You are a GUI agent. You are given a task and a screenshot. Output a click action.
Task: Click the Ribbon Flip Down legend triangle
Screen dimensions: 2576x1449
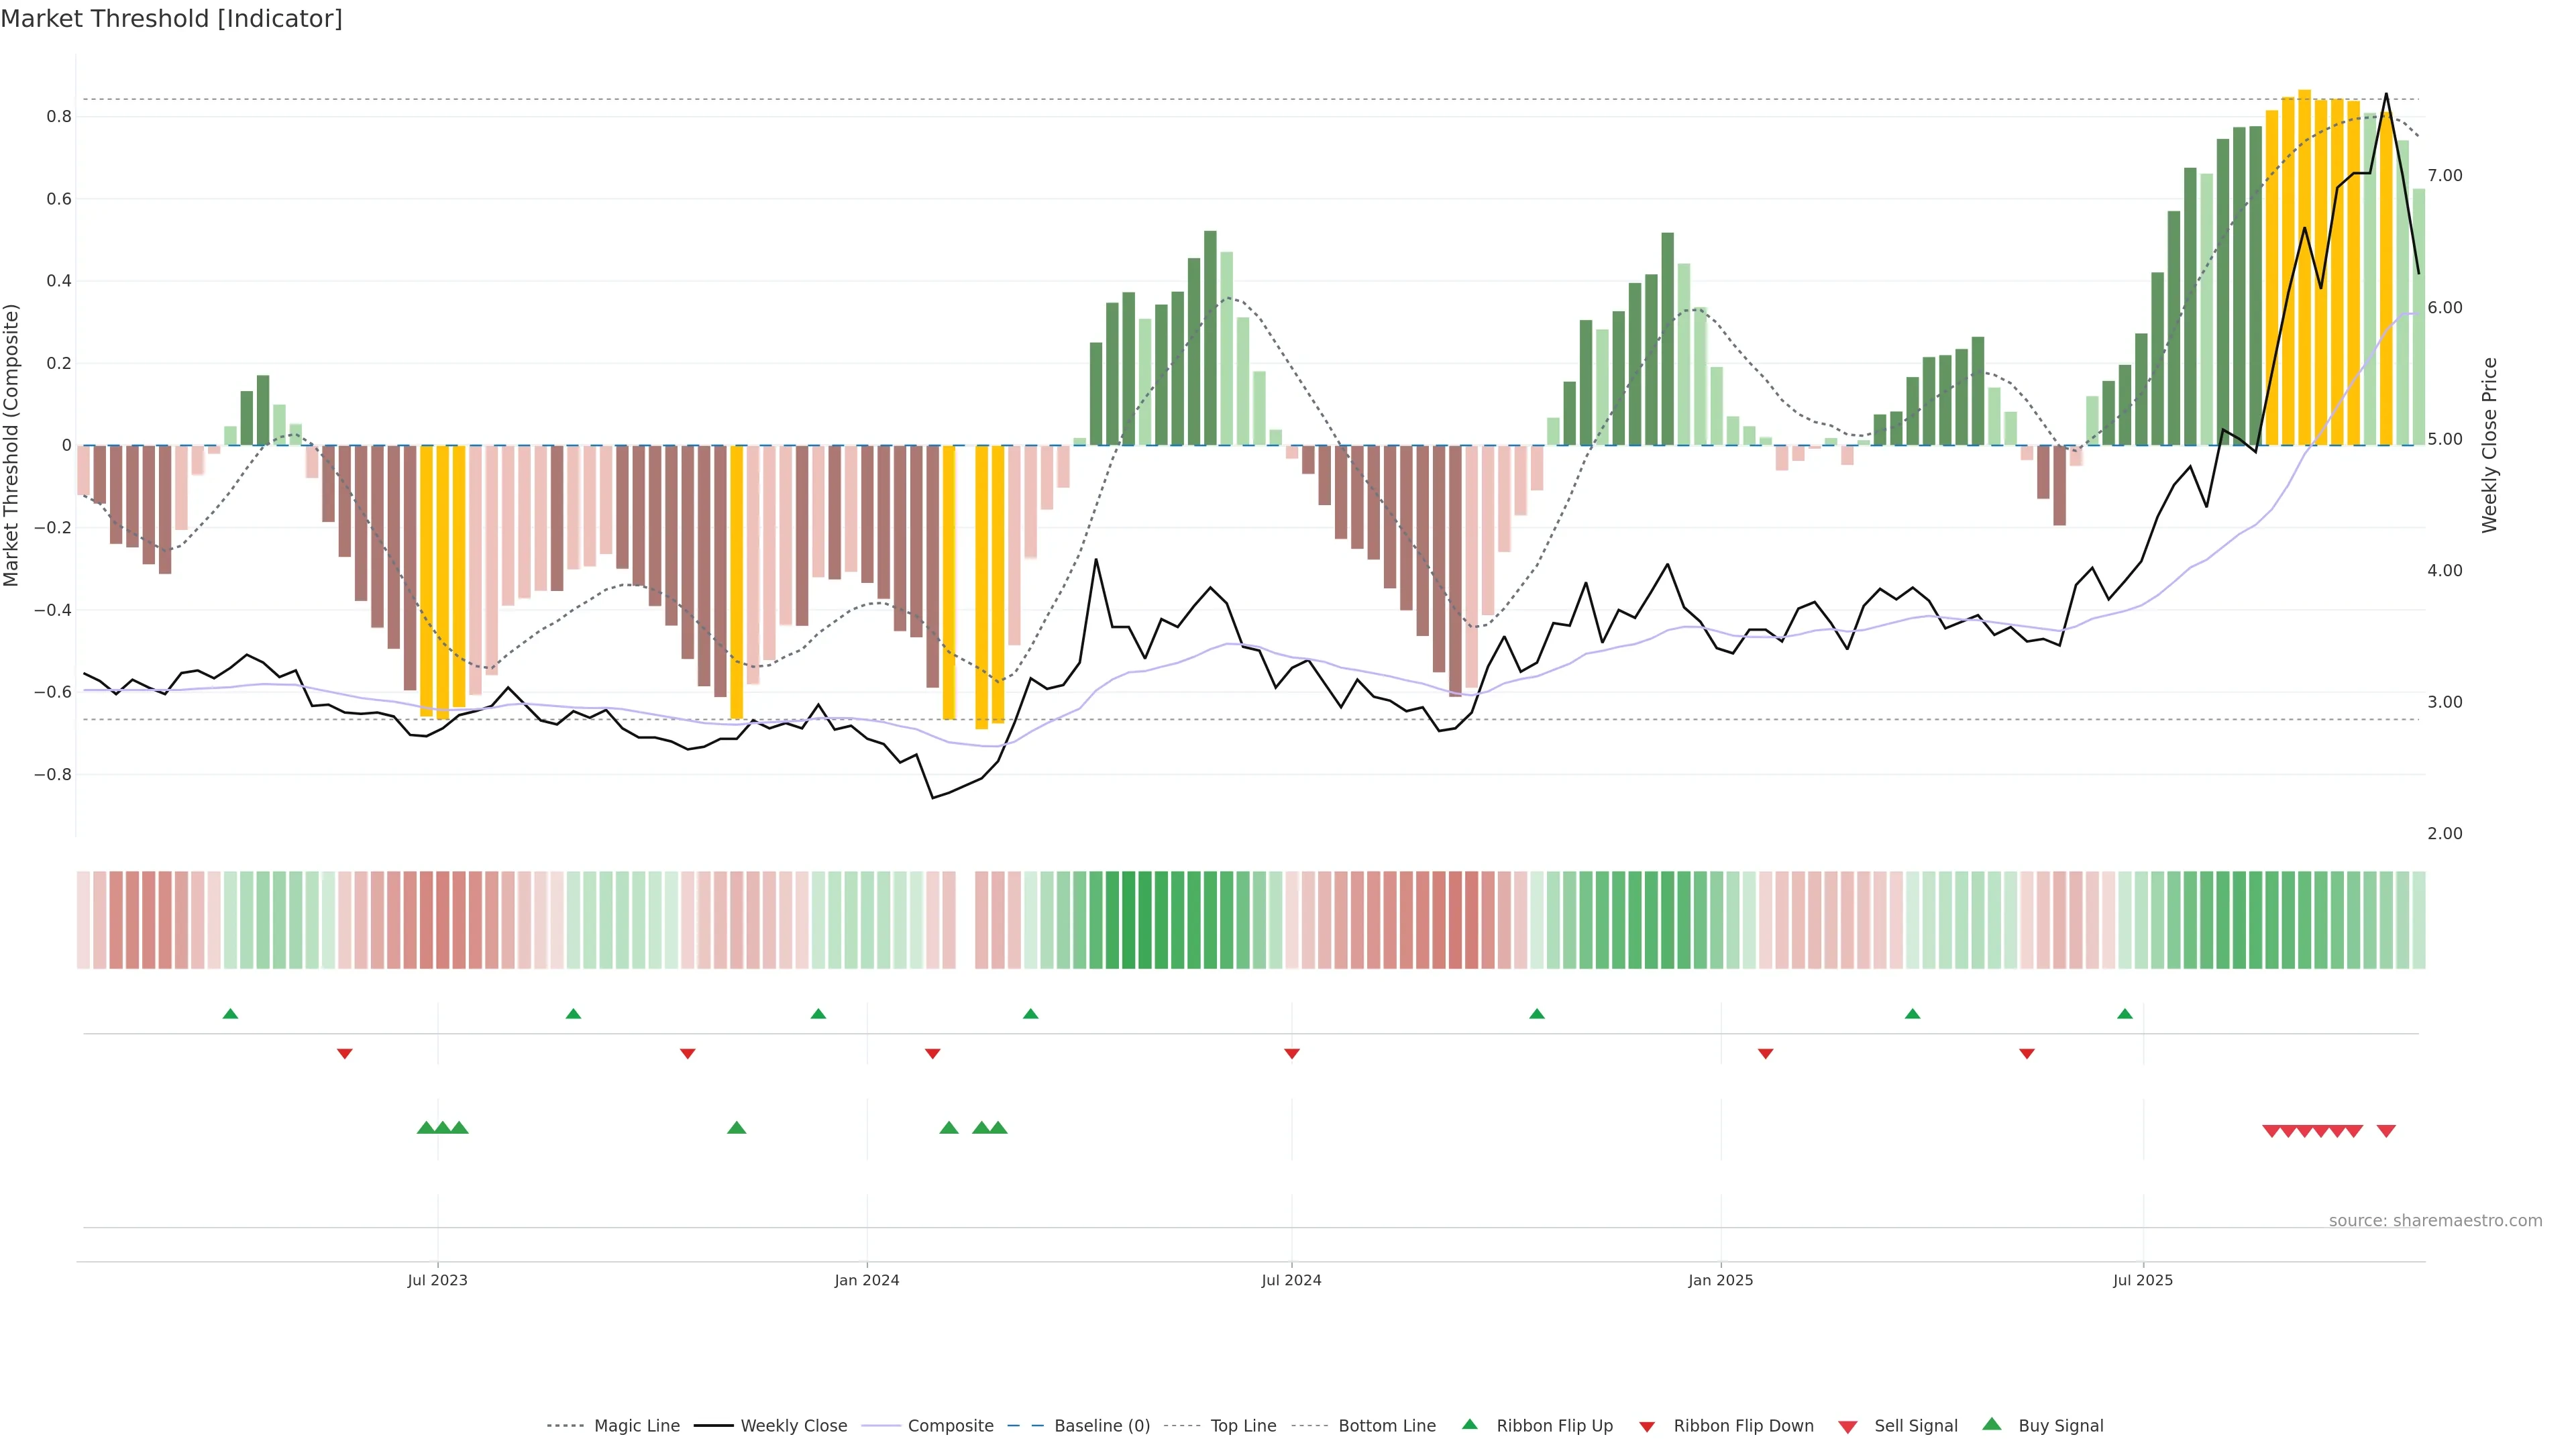pyautogui.click(x=1647, y=1427)
